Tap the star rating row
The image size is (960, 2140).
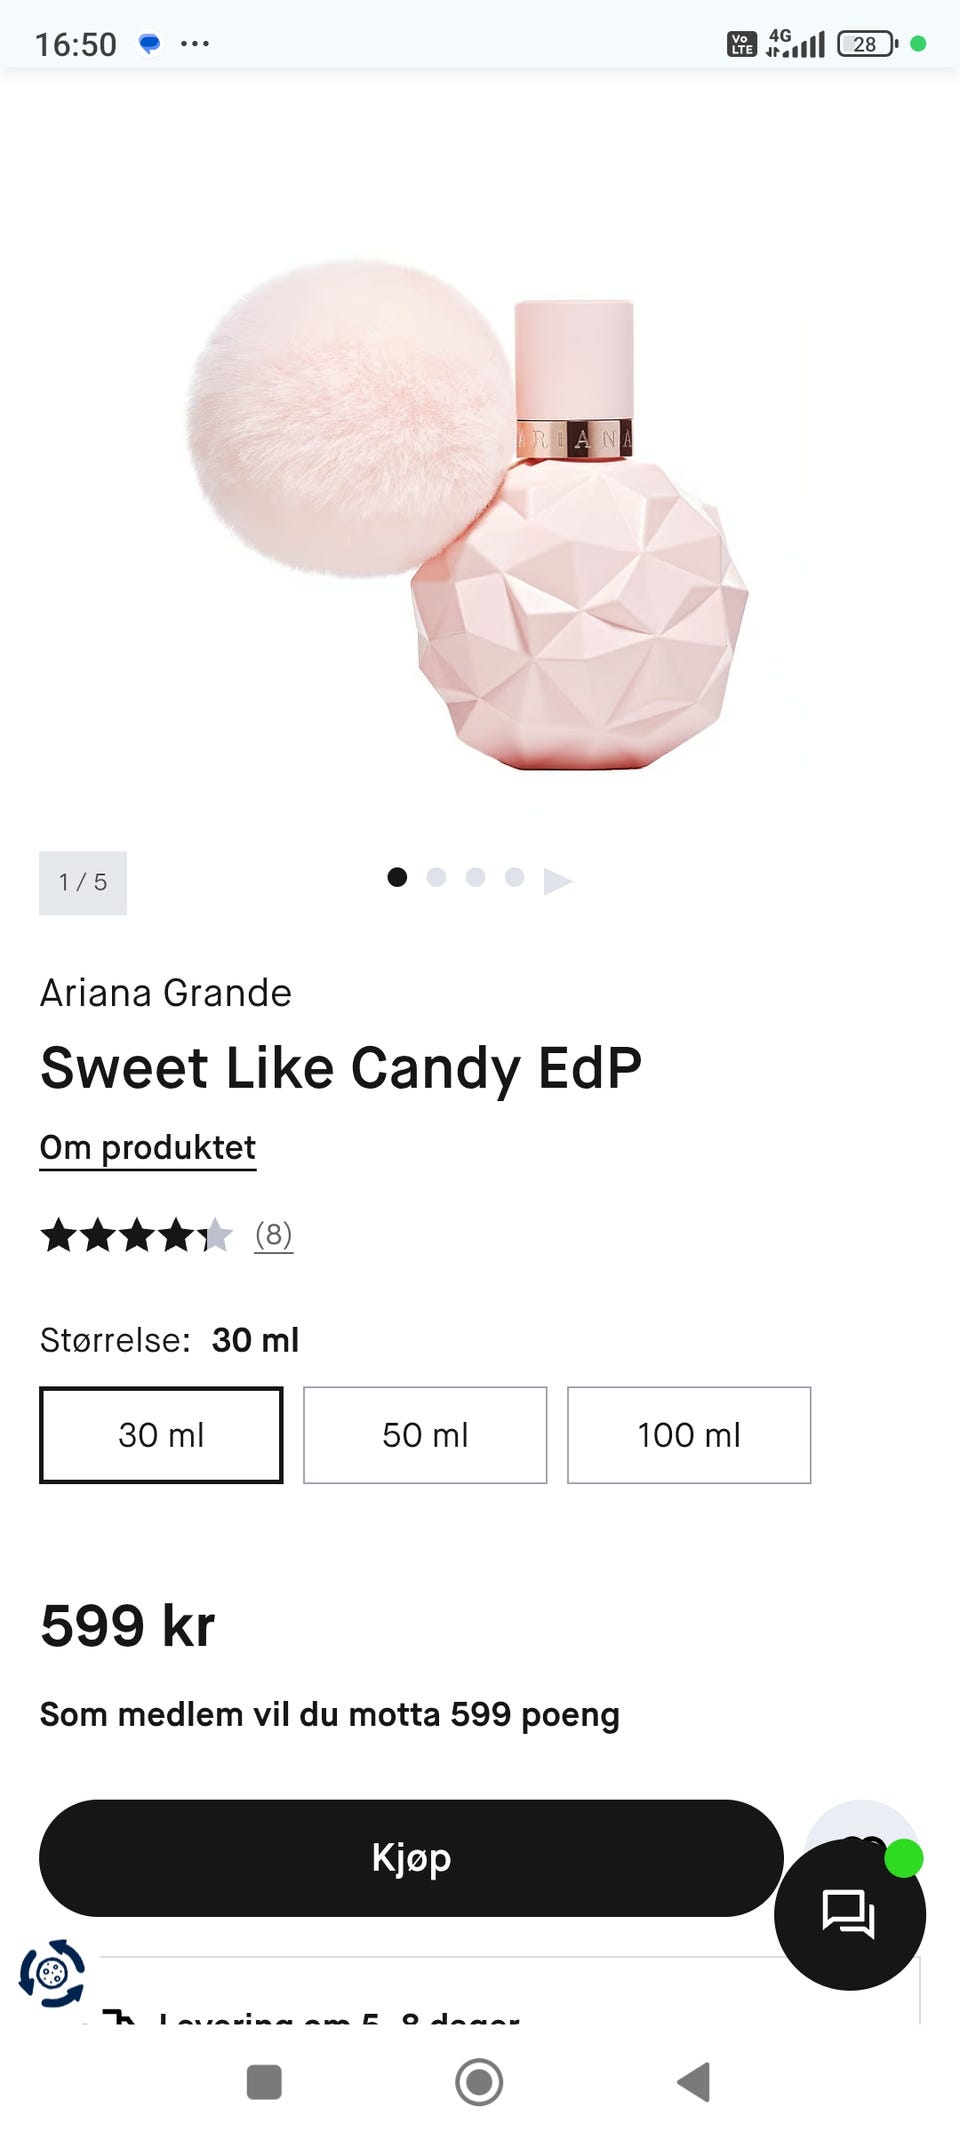136,1235
